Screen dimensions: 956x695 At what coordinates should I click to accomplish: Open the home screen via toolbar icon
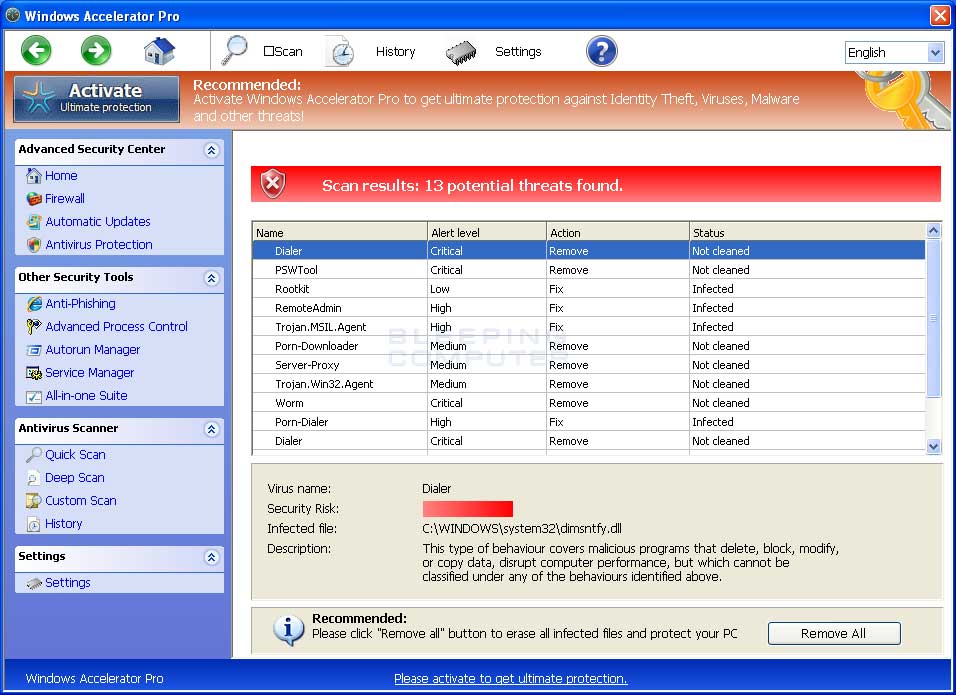(x=157, y=50)
